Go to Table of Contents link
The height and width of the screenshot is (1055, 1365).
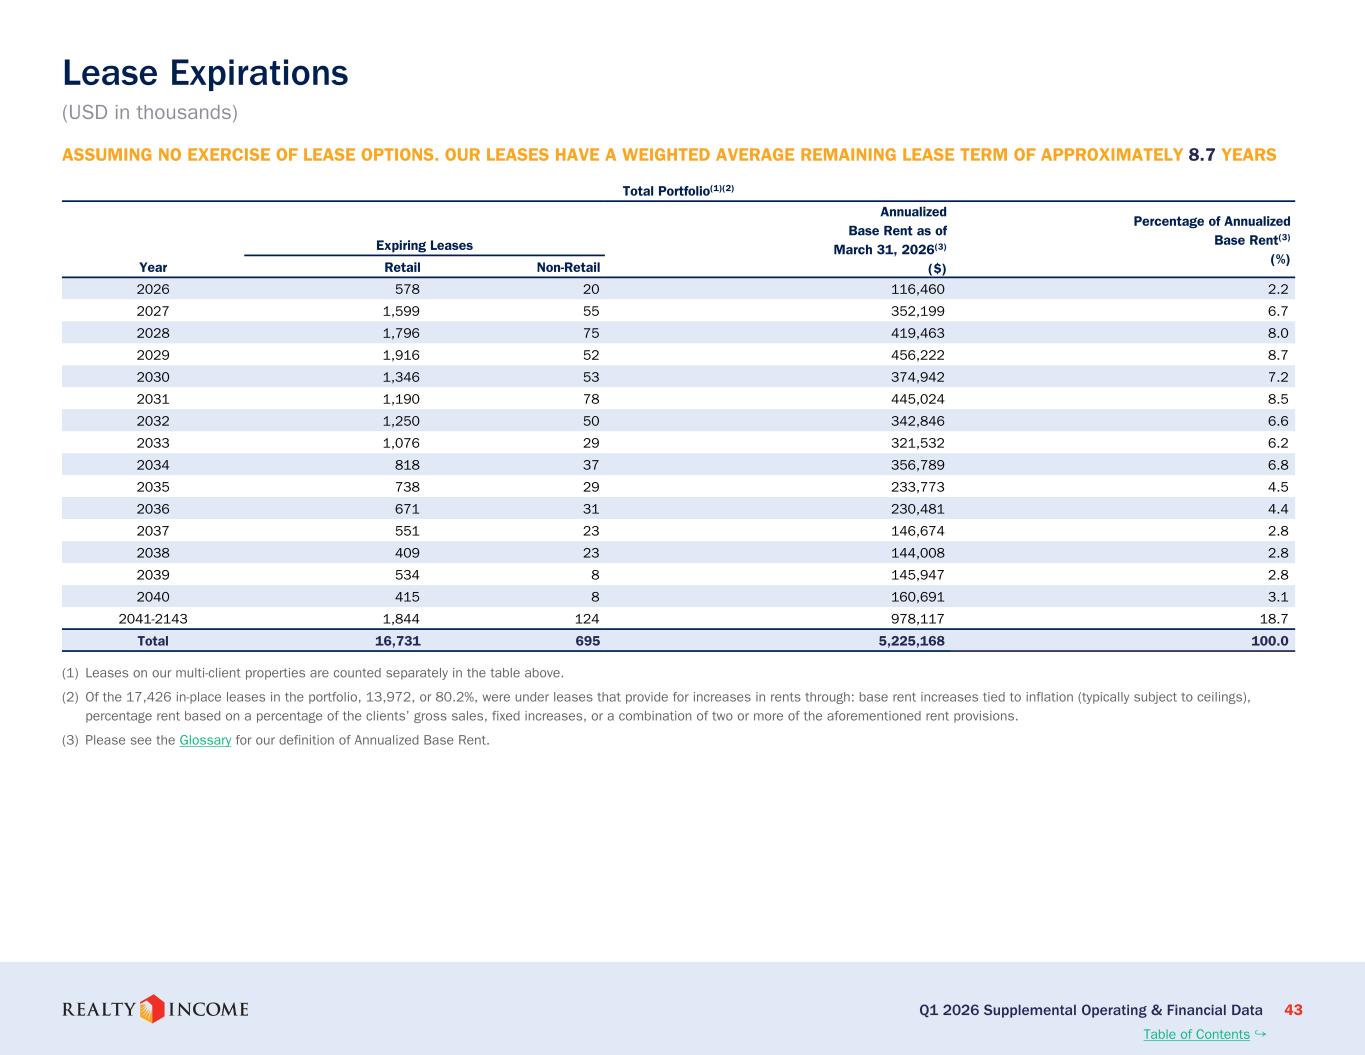tap(1196, 1034)
